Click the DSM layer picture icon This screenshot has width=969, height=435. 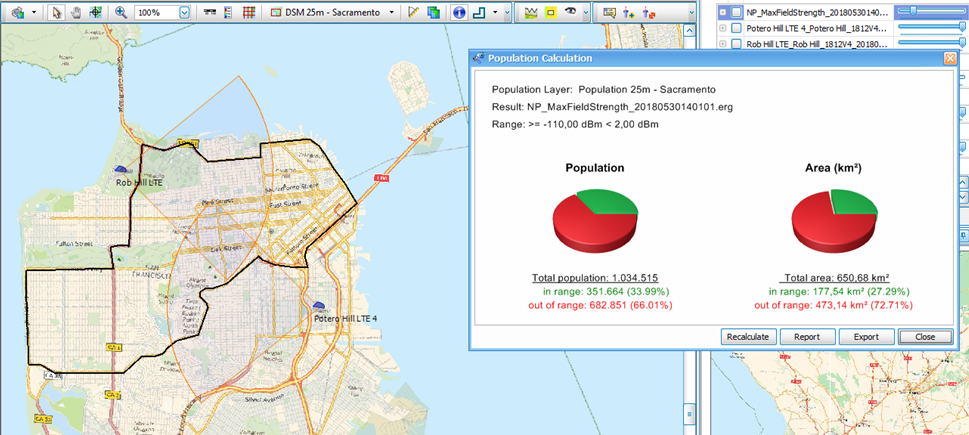(276, 12)
